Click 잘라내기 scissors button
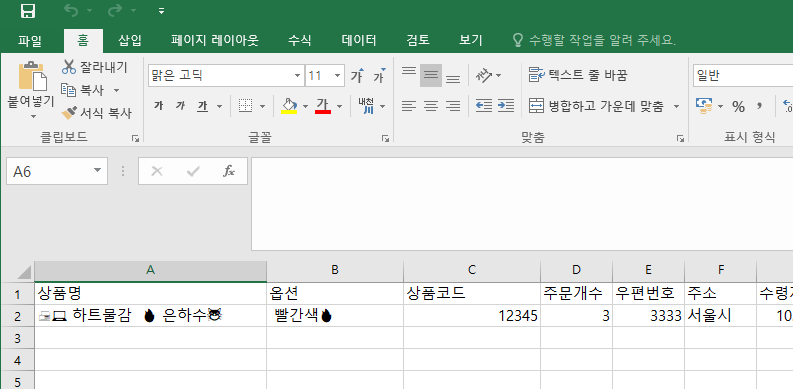This screenshot has height=389, width=793. point(94,67)
